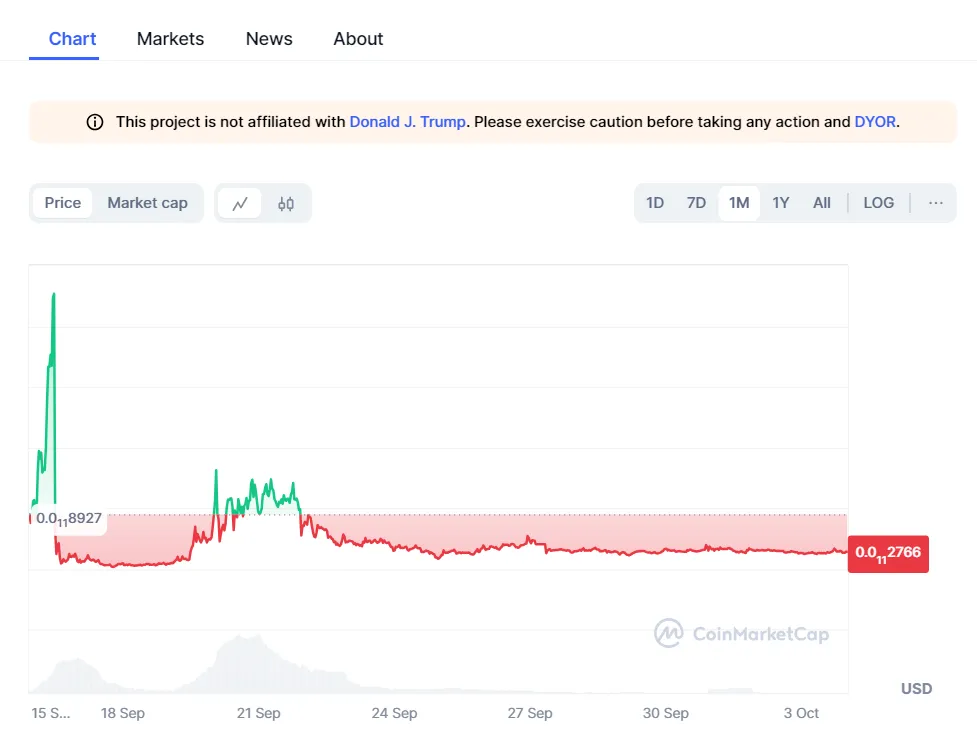977x742 pixels.
Task: Set chart range to 1D
Action: (x=655, y=203)
